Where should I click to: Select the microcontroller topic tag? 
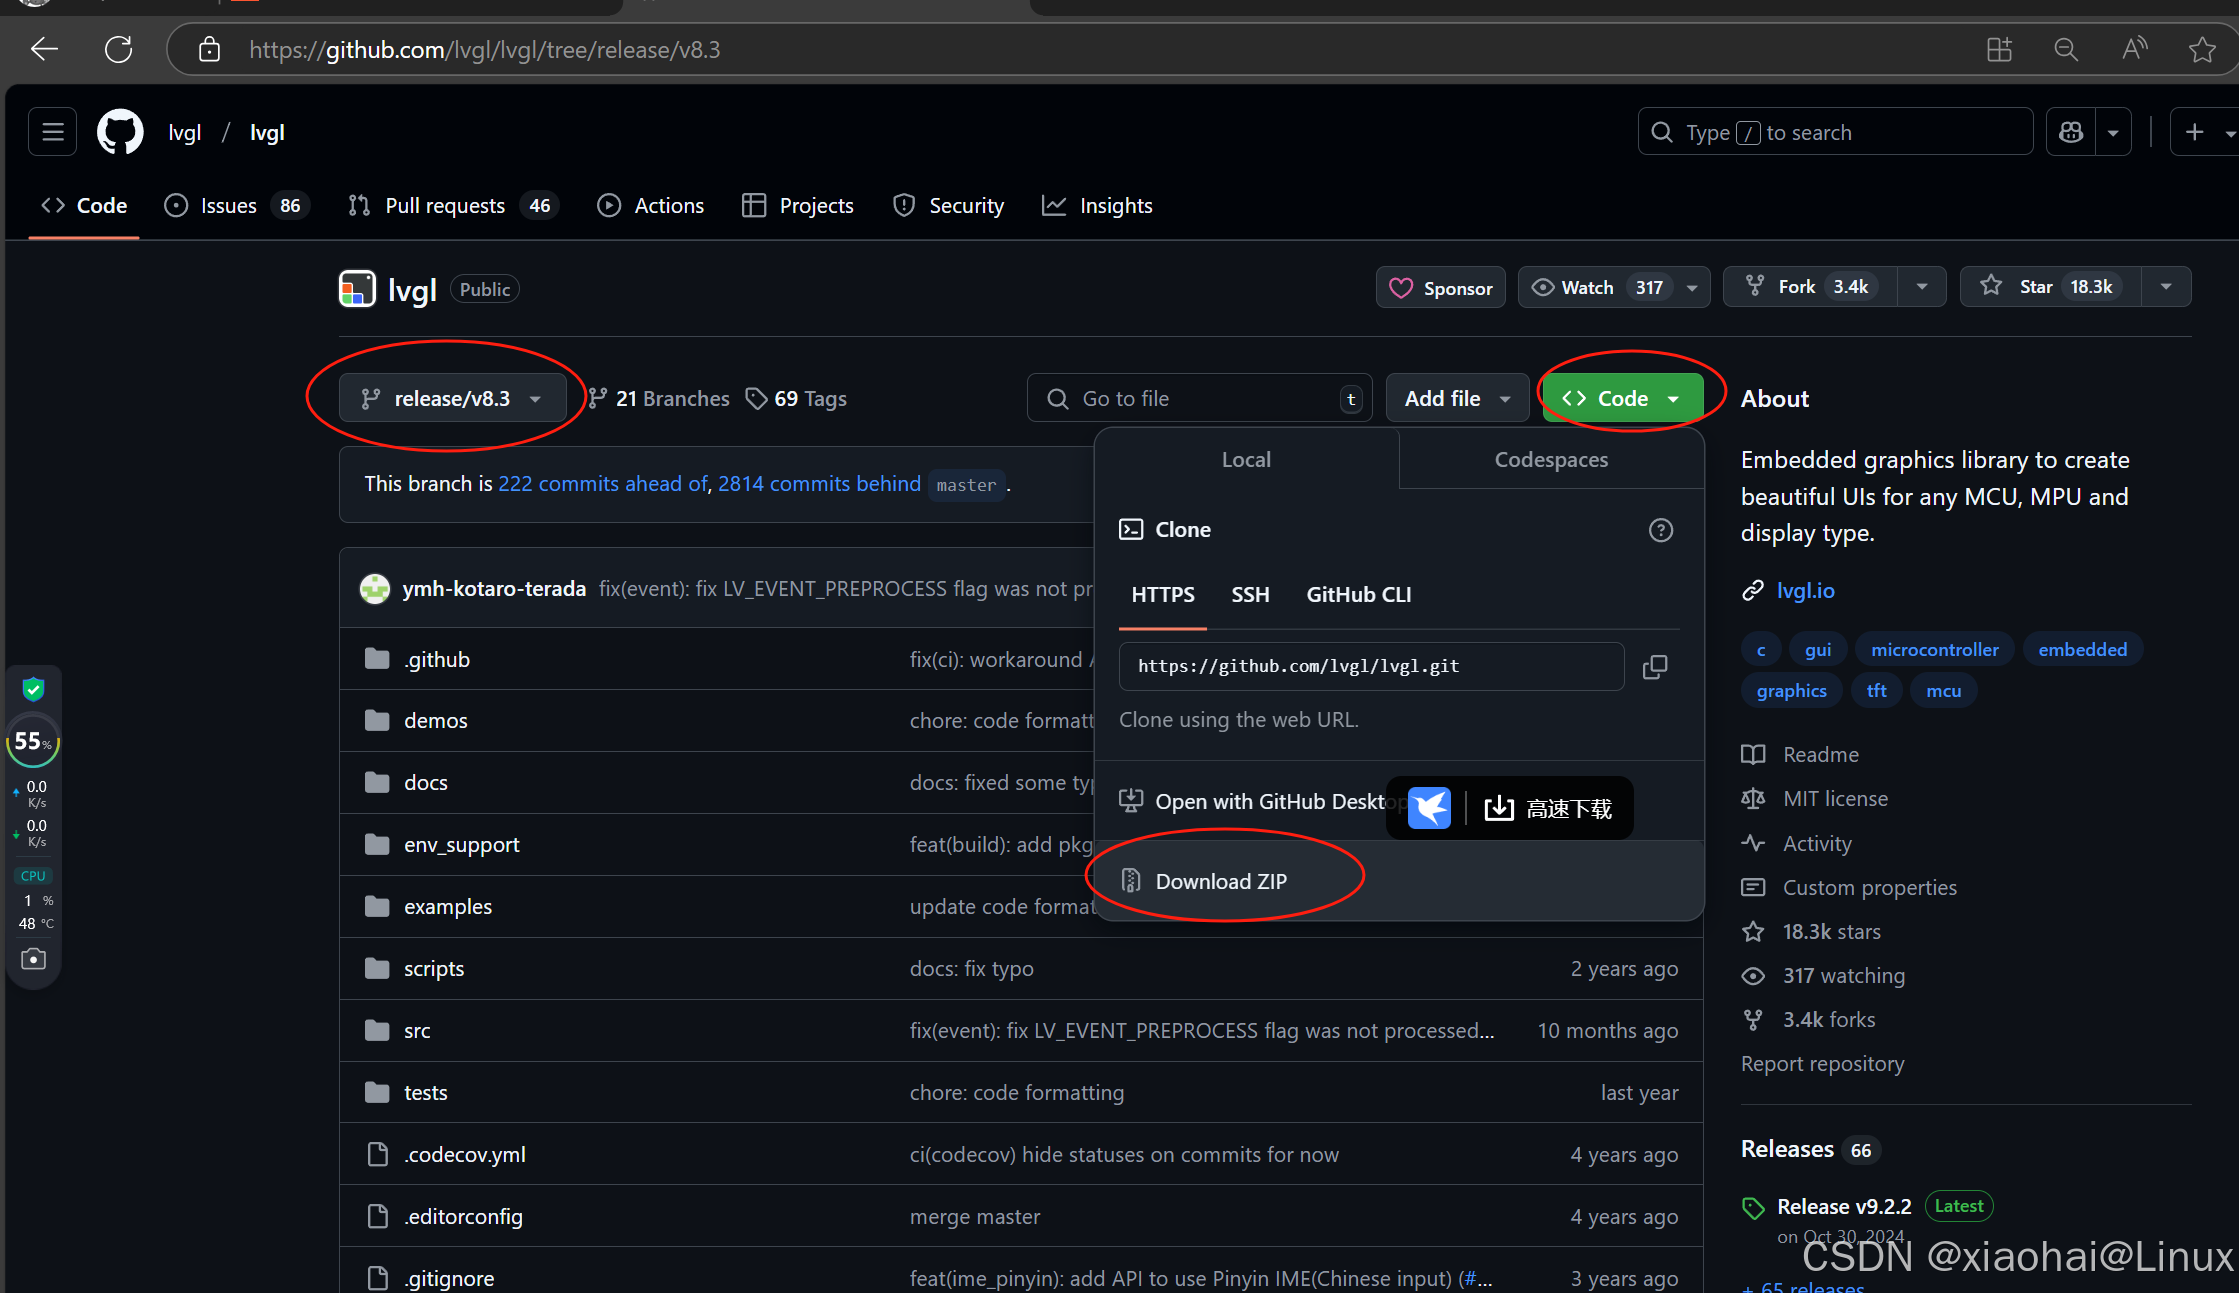pos(1934,650)
